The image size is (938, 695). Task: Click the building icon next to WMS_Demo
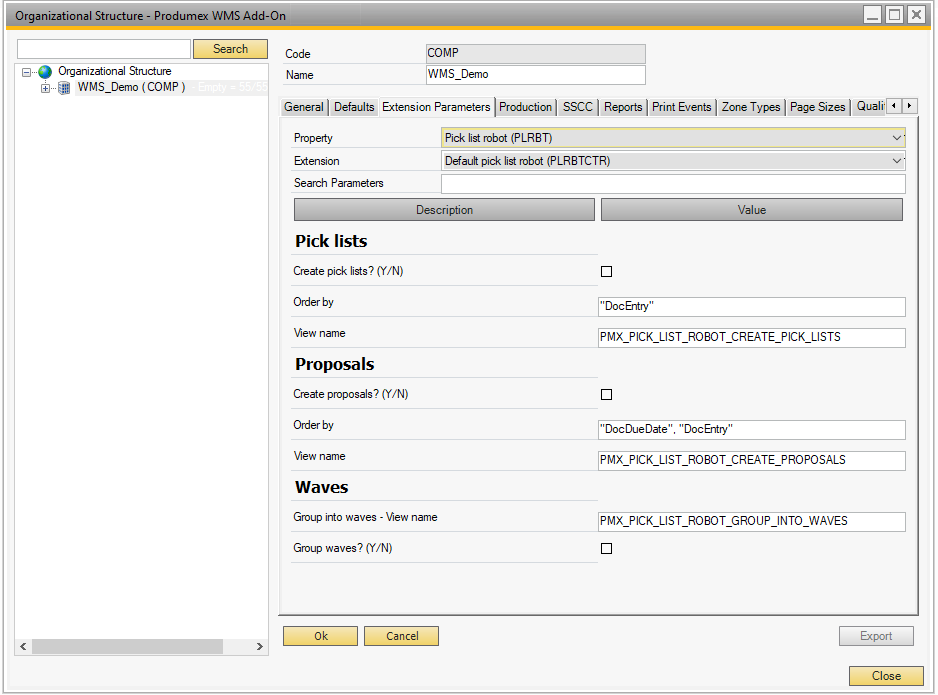(x=64, y=88)
